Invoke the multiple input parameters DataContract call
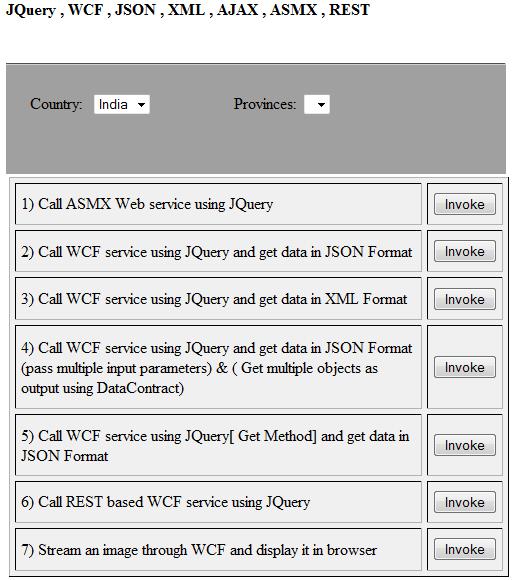This screenshot has height=580, width=516. point(465,367)
